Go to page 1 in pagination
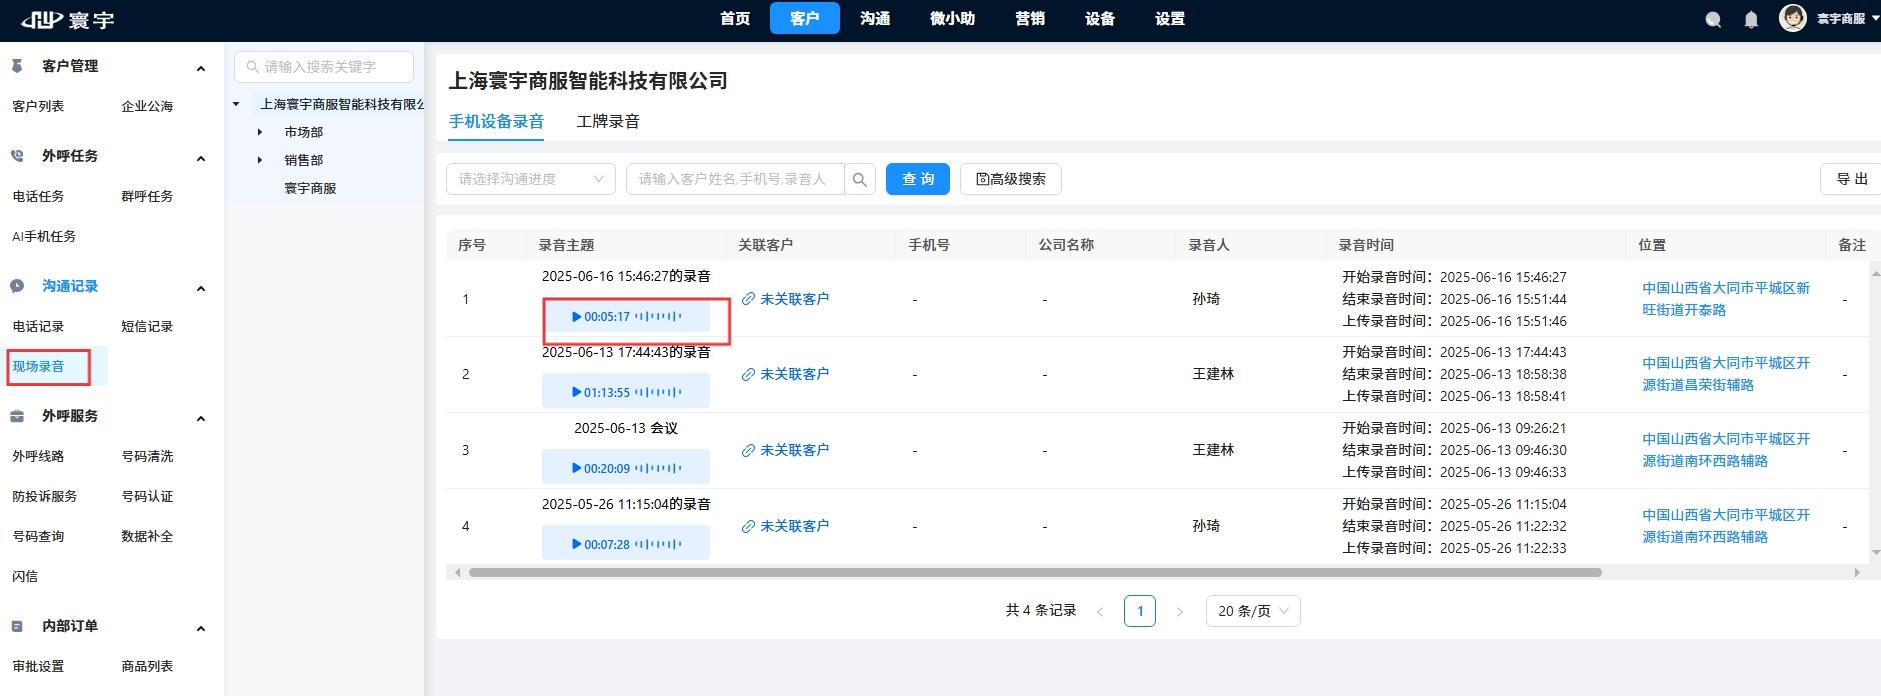 [1140, 611]
